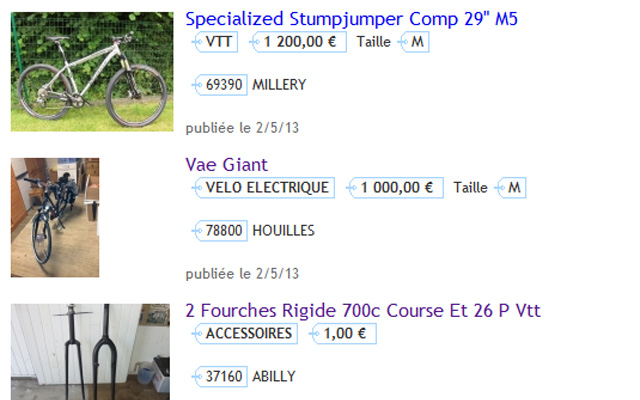Open the 2 Fourches Rigide 700c listing

(x=362, y=311)
